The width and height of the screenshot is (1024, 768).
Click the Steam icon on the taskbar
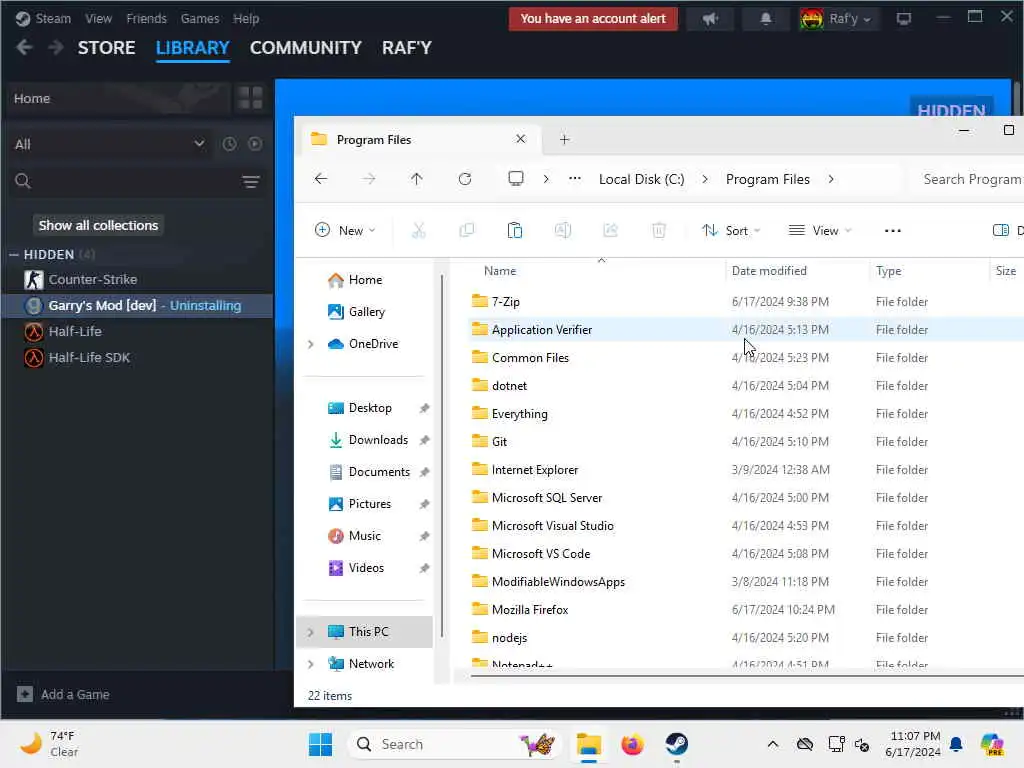pos(677,744)
